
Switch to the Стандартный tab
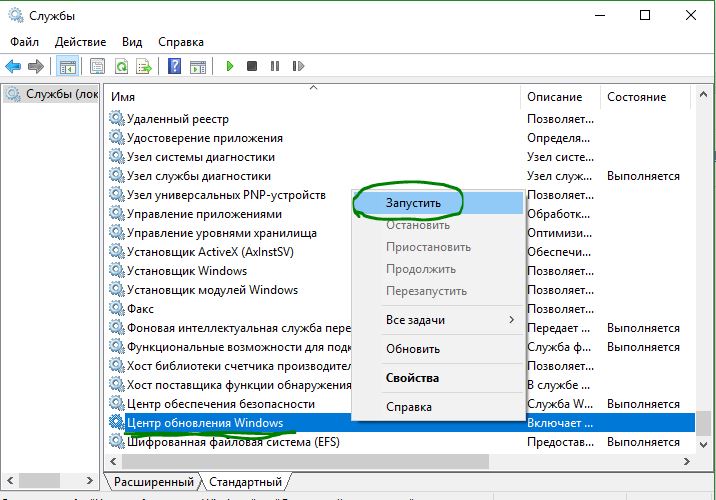pos(245,482)
